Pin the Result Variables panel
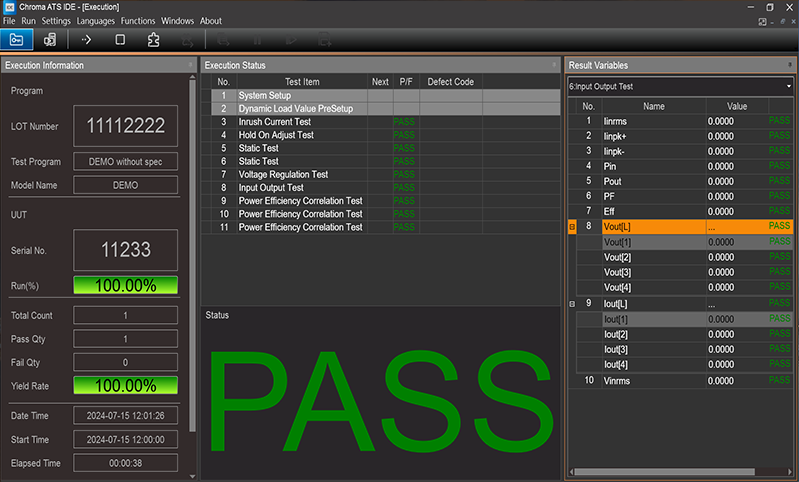 pos(790,65)
